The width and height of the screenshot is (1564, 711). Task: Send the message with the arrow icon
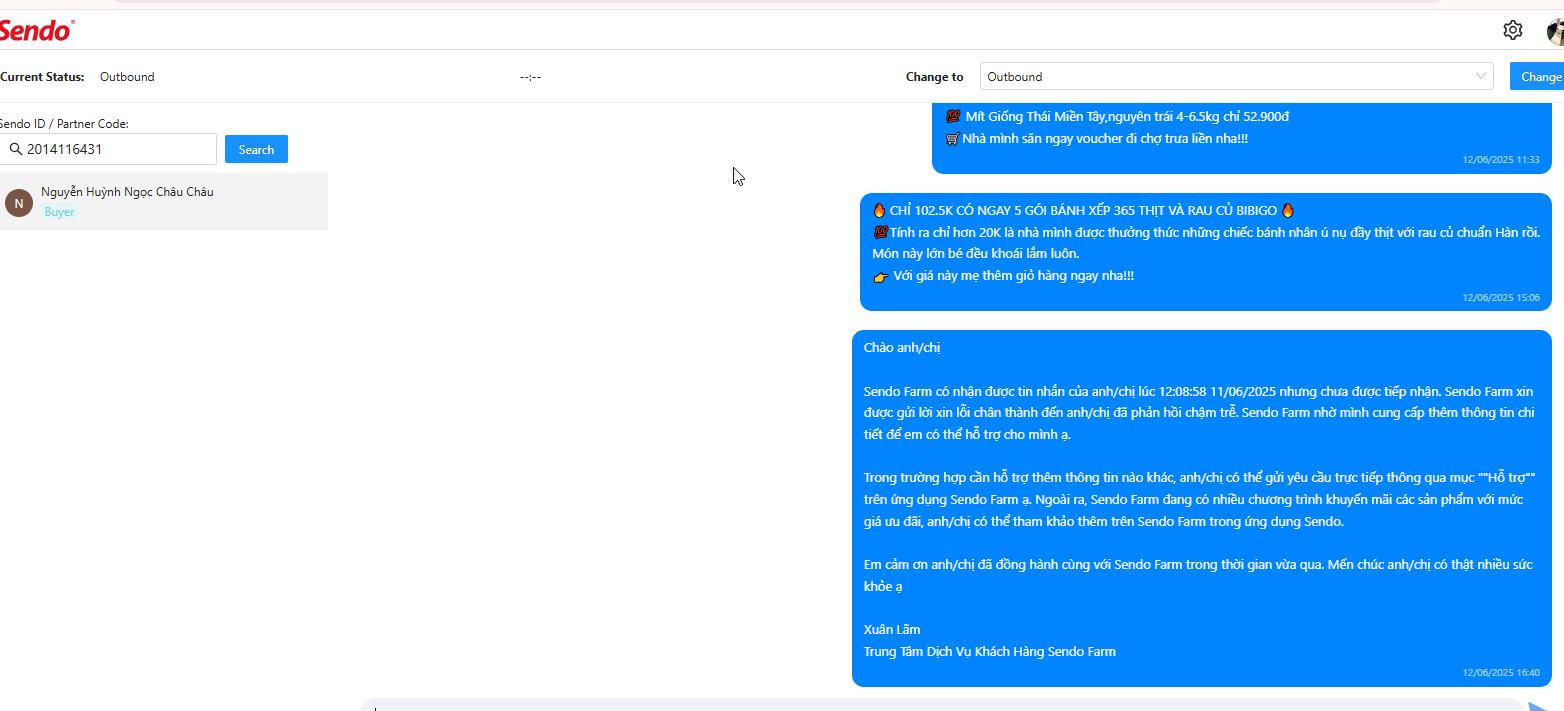tap(1540, 705)
